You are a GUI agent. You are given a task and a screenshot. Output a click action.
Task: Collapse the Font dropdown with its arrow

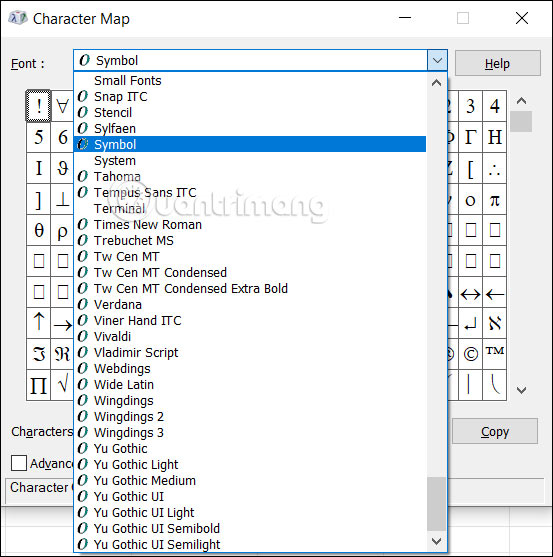pos(437,60)
